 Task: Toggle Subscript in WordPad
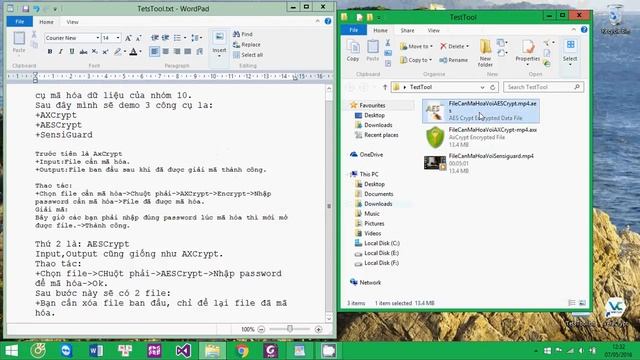point(95,51)
